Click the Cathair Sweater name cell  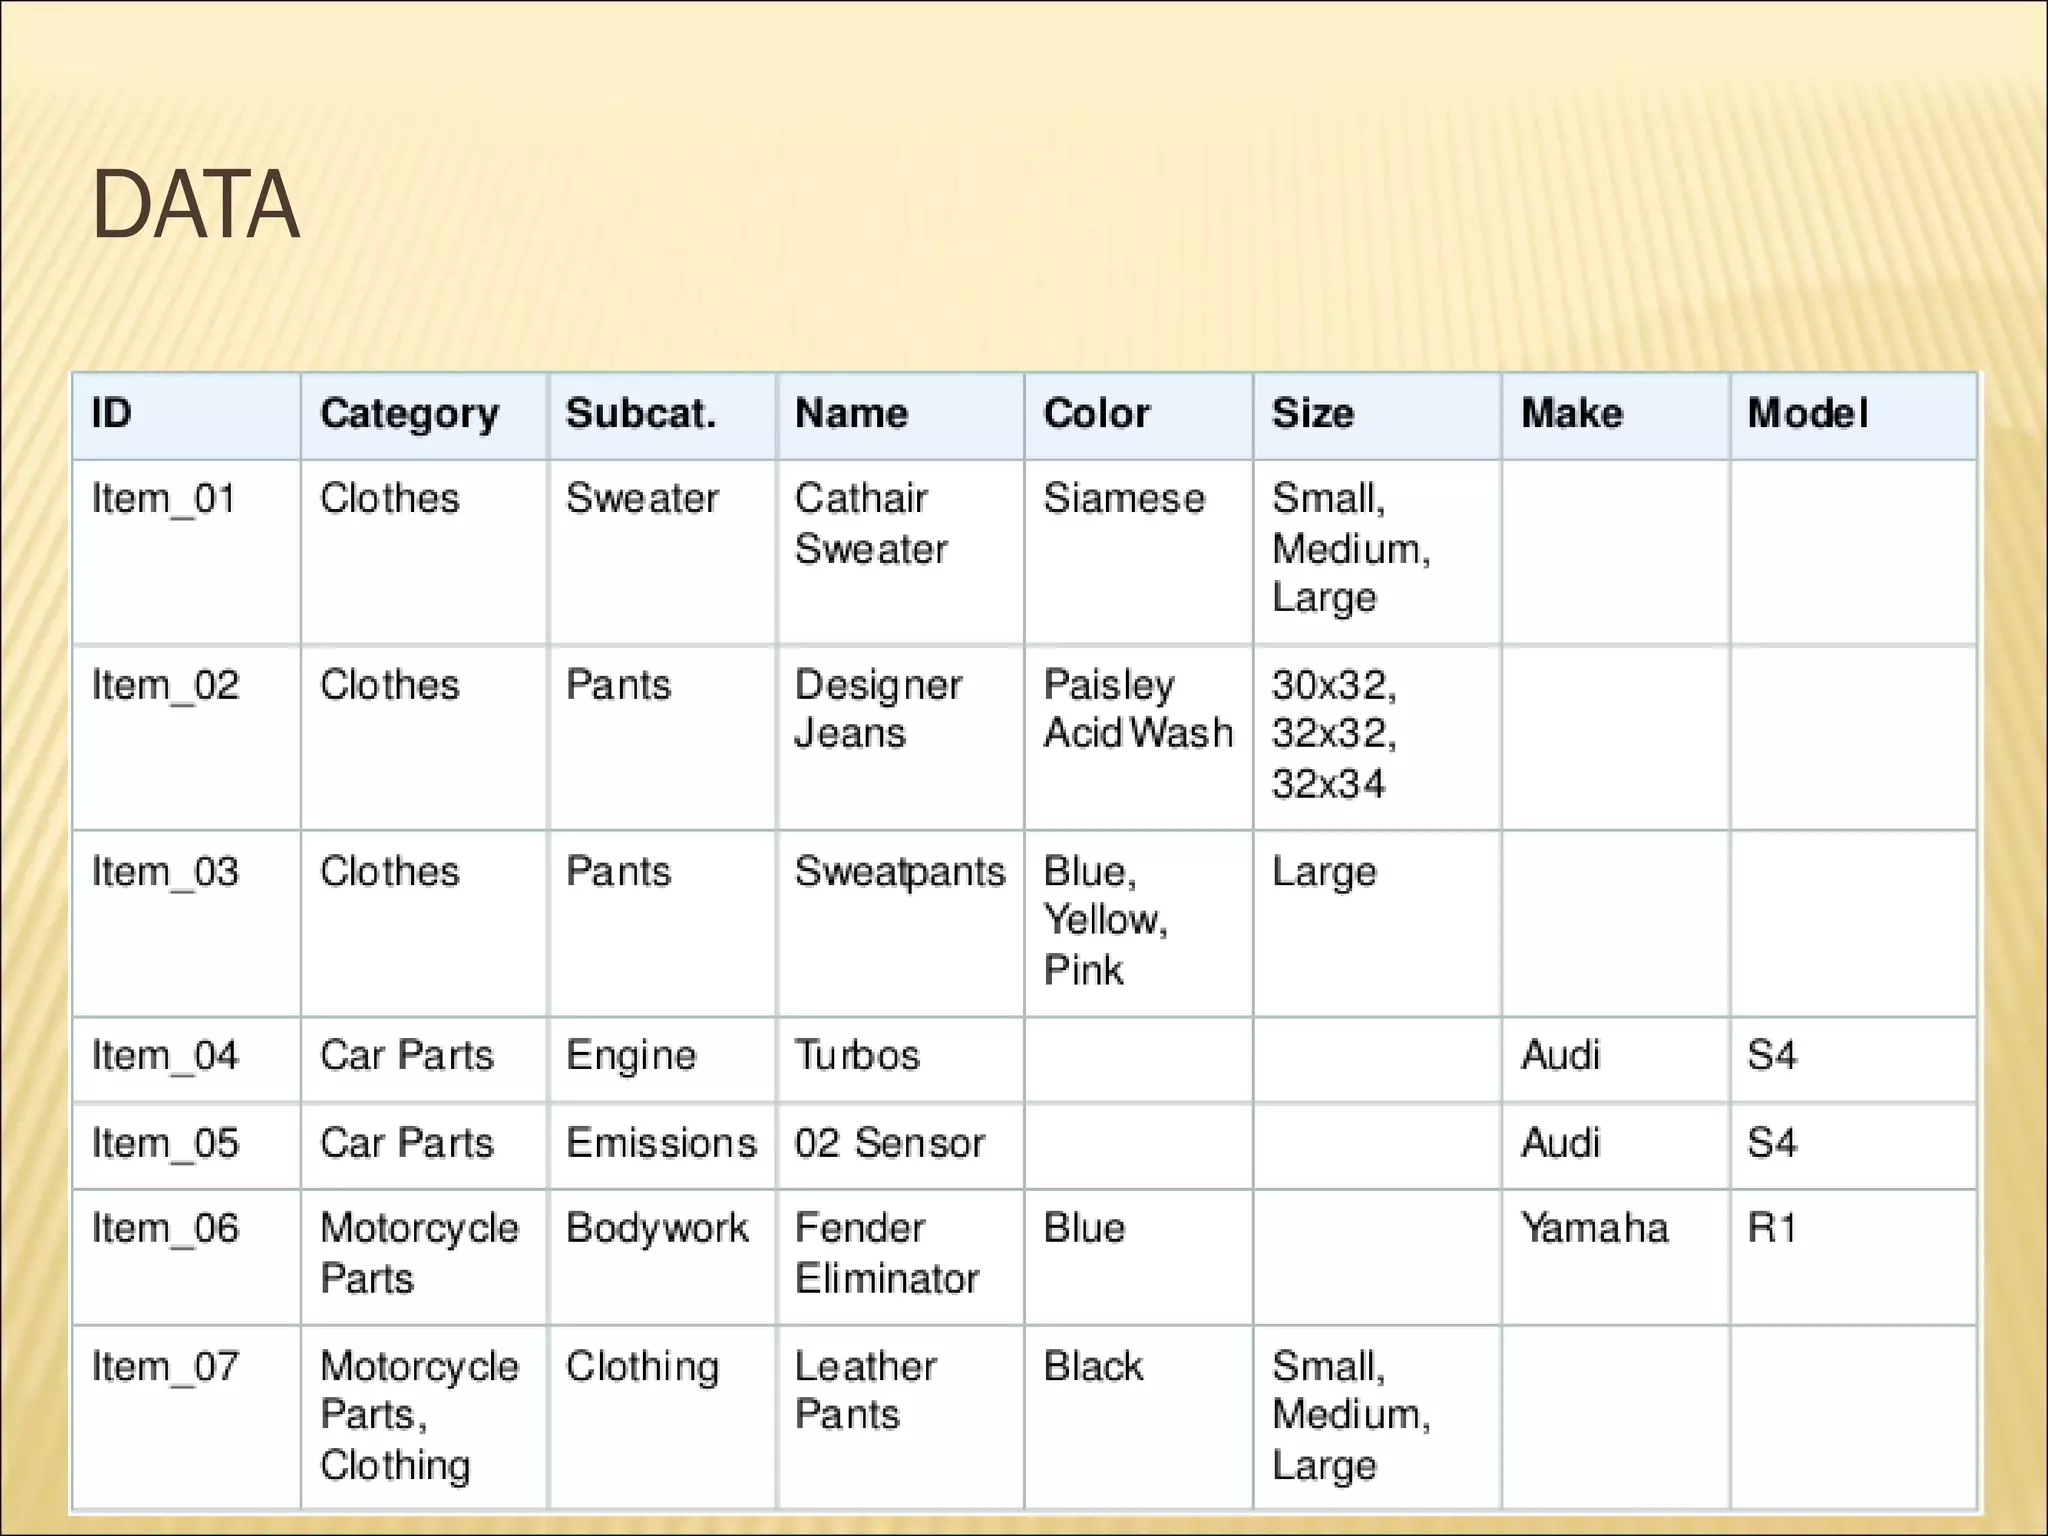(x=870, y=524)
